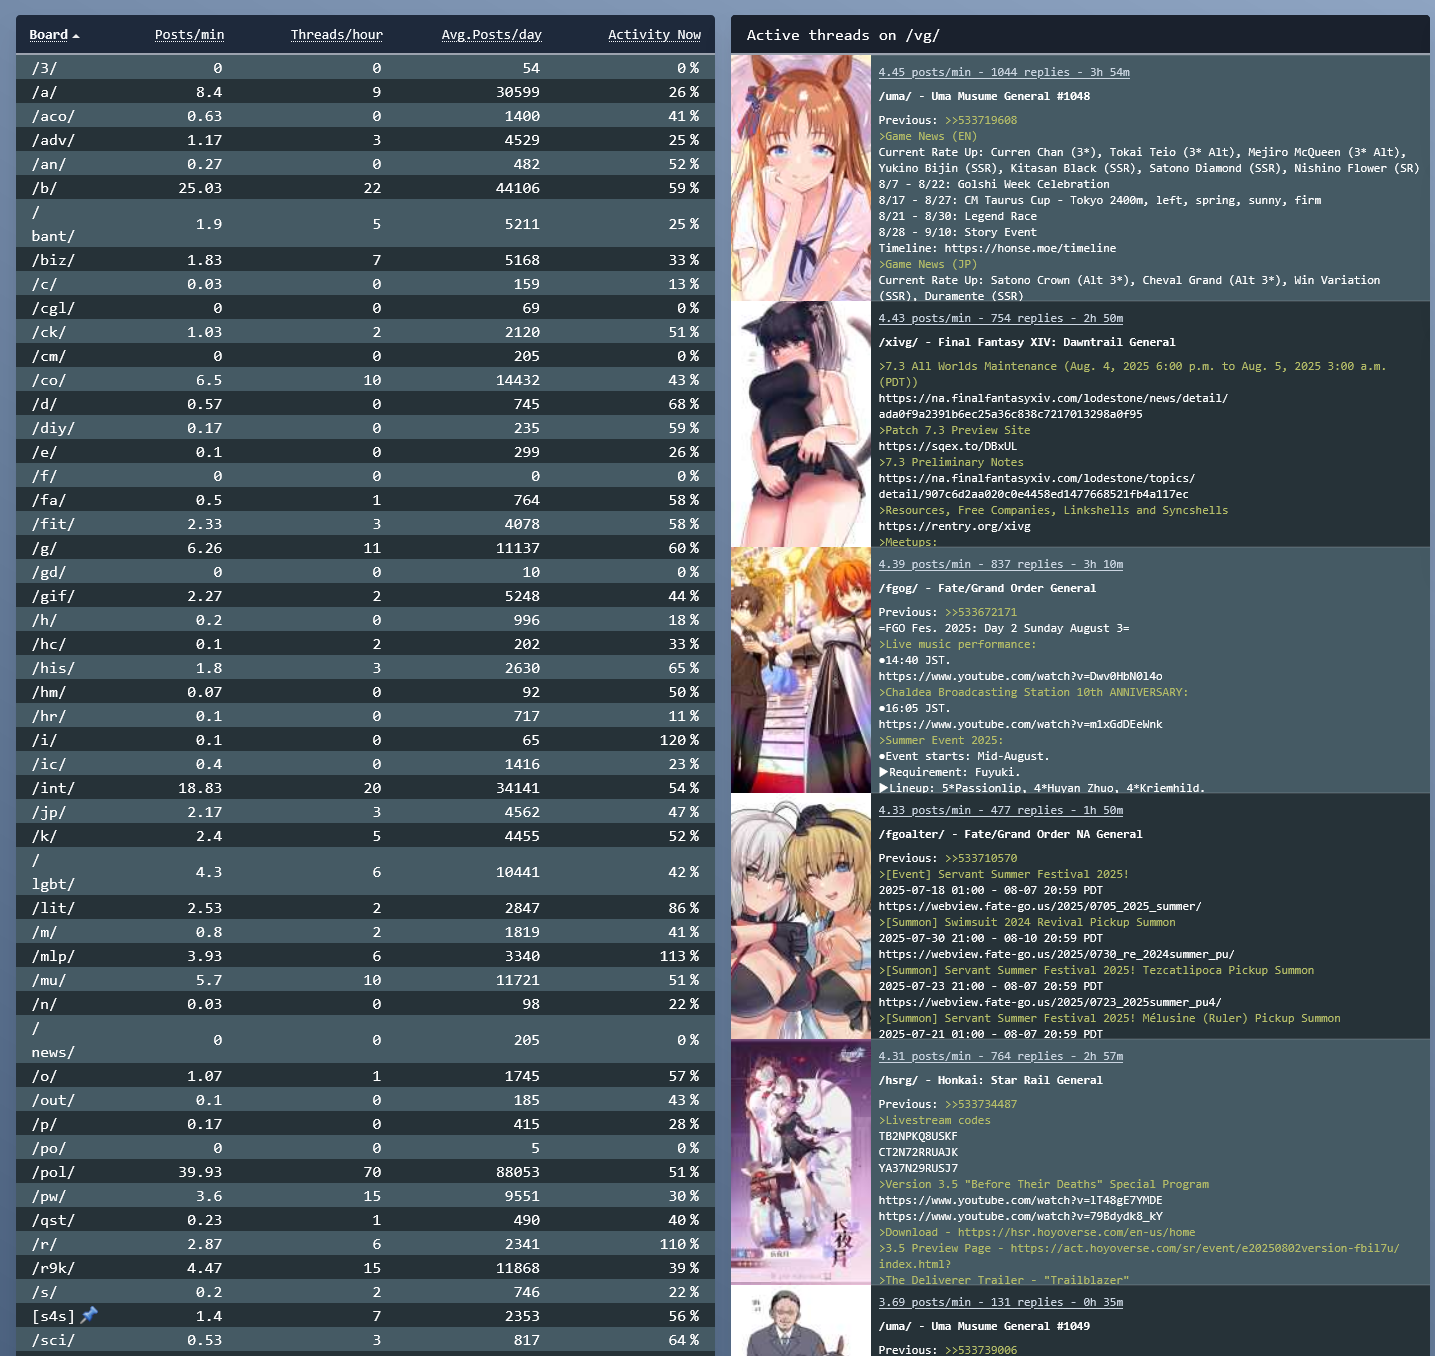Click the ascending sort arrow beside Board
The image size is (1435, 1356).
click(76, 36)
